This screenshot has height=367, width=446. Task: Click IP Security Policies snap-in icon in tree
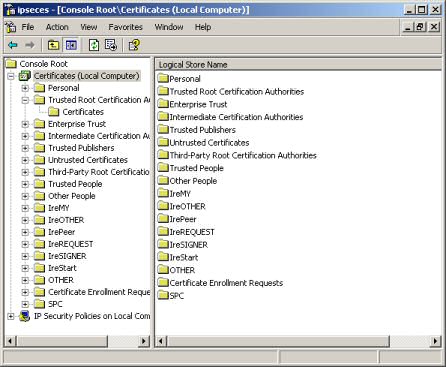tap(25, 316)
